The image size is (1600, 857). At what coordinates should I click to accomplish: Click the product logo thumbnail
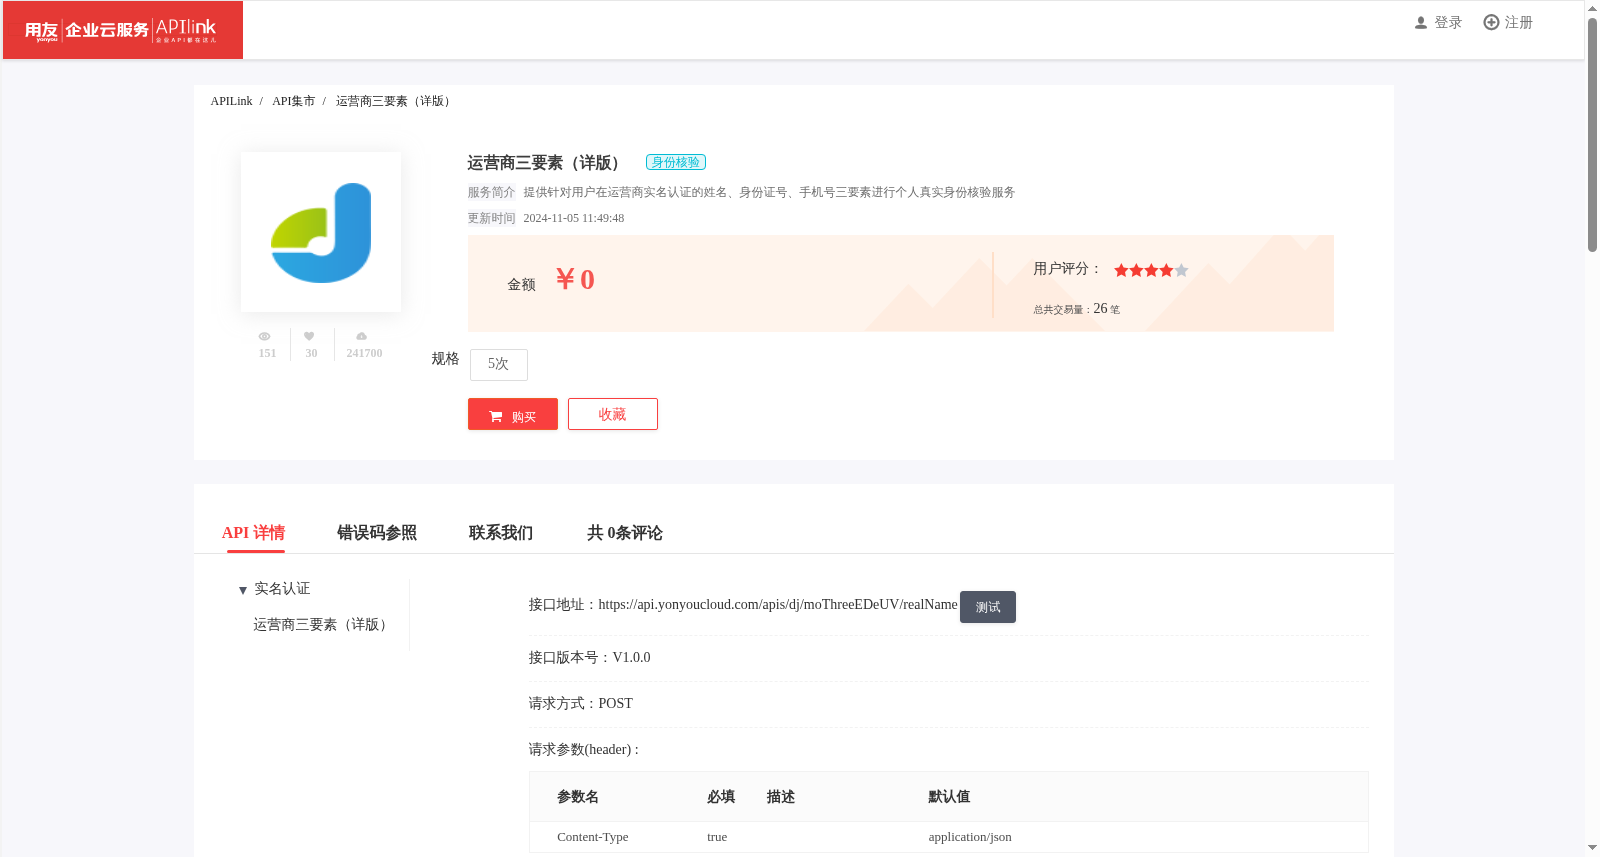click(x=321, y=232)
